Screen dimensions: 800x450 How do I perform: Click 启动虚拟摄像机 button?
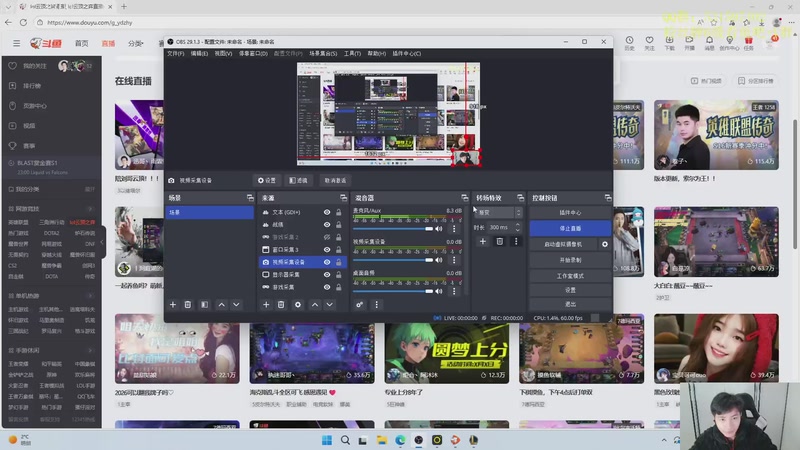coord(563,244)
